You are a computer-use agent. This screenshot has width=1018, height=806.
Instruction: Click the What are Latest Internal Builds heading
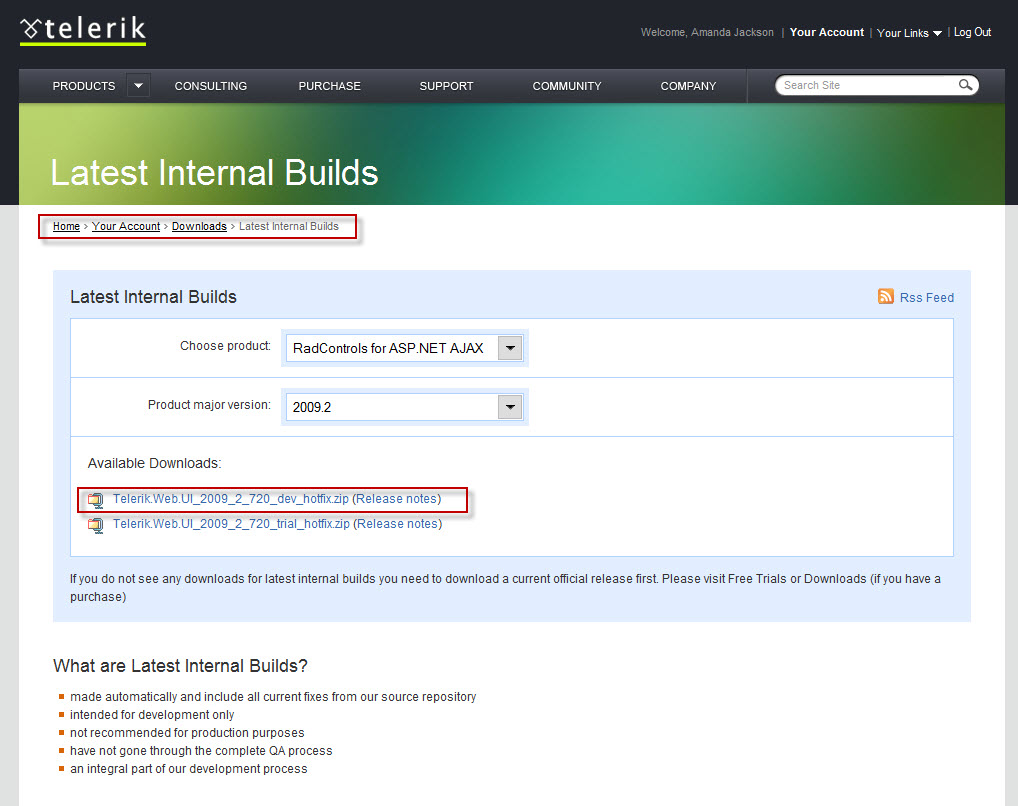click(x=180, y=666)
